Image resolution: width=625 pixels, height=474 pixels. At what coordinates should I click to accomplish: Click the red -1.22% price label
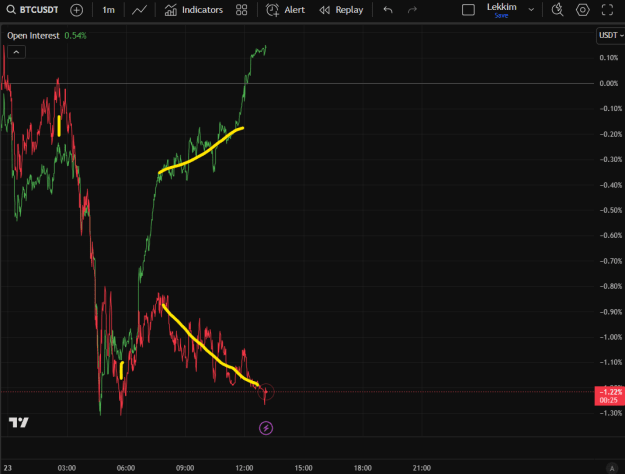coord(609,396)
